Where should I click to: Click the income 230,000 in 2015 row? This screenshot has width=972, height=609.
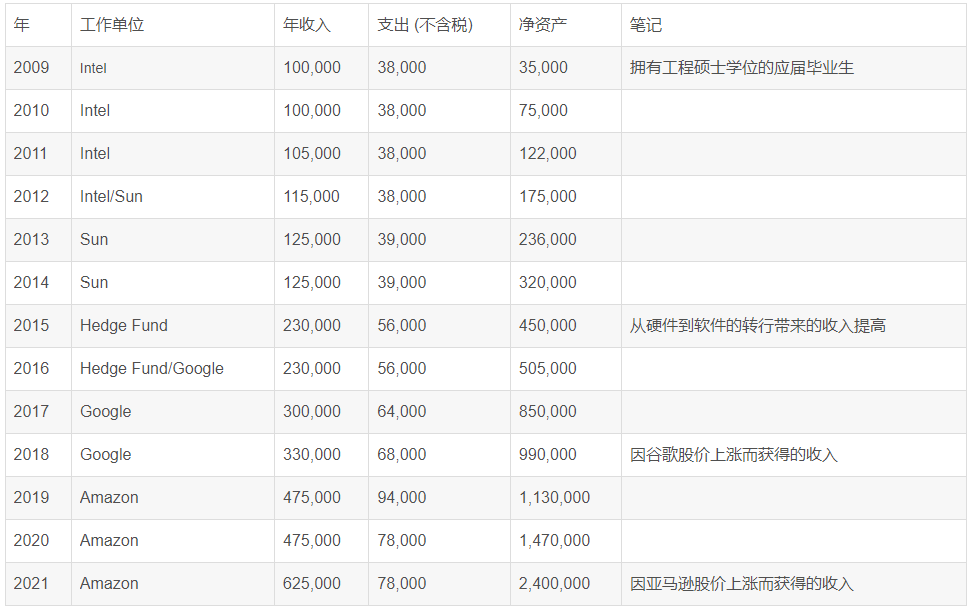pyautogui.click(x=312, y=326)
